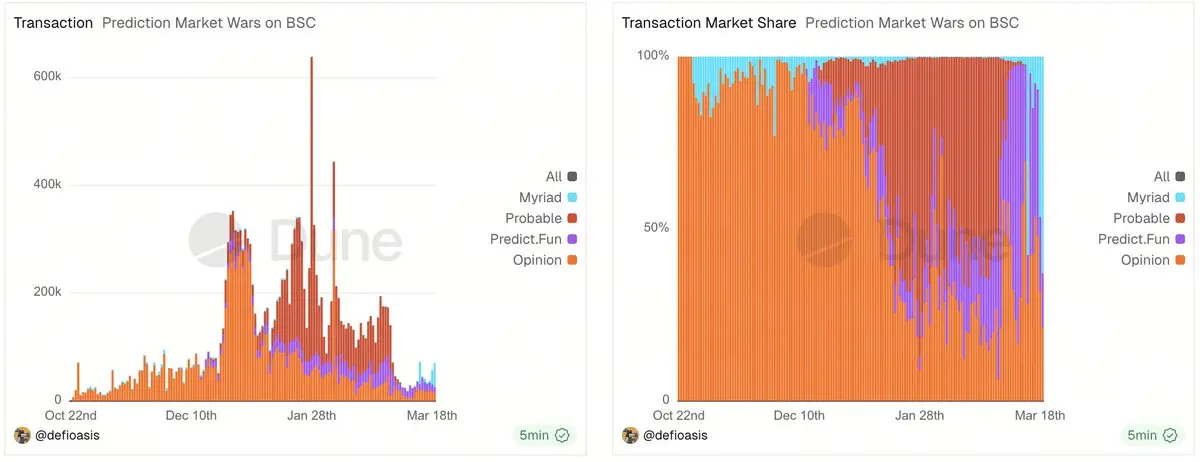This screenshot has width=1200, height=462.
Task: Toggle the Opinion series in the Transaction chart legend
Action: [539, 260]
